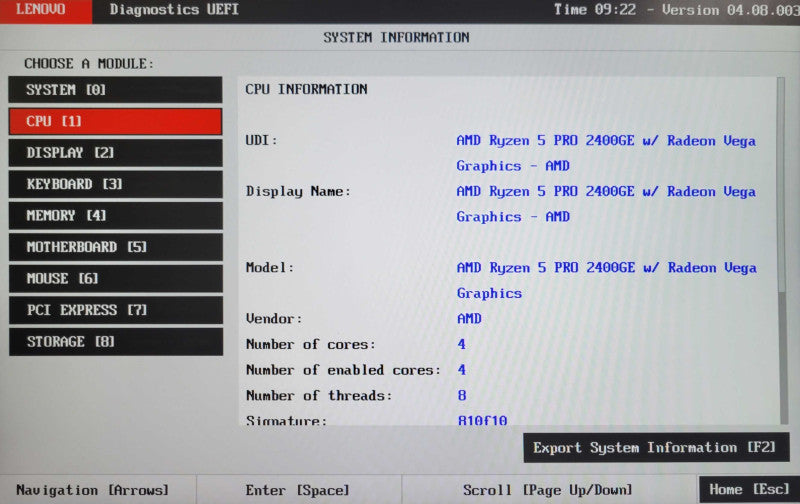Viewport: 800px width, 504px height.
Task: Click the Display Name label
Action: (x=298, y=191)
